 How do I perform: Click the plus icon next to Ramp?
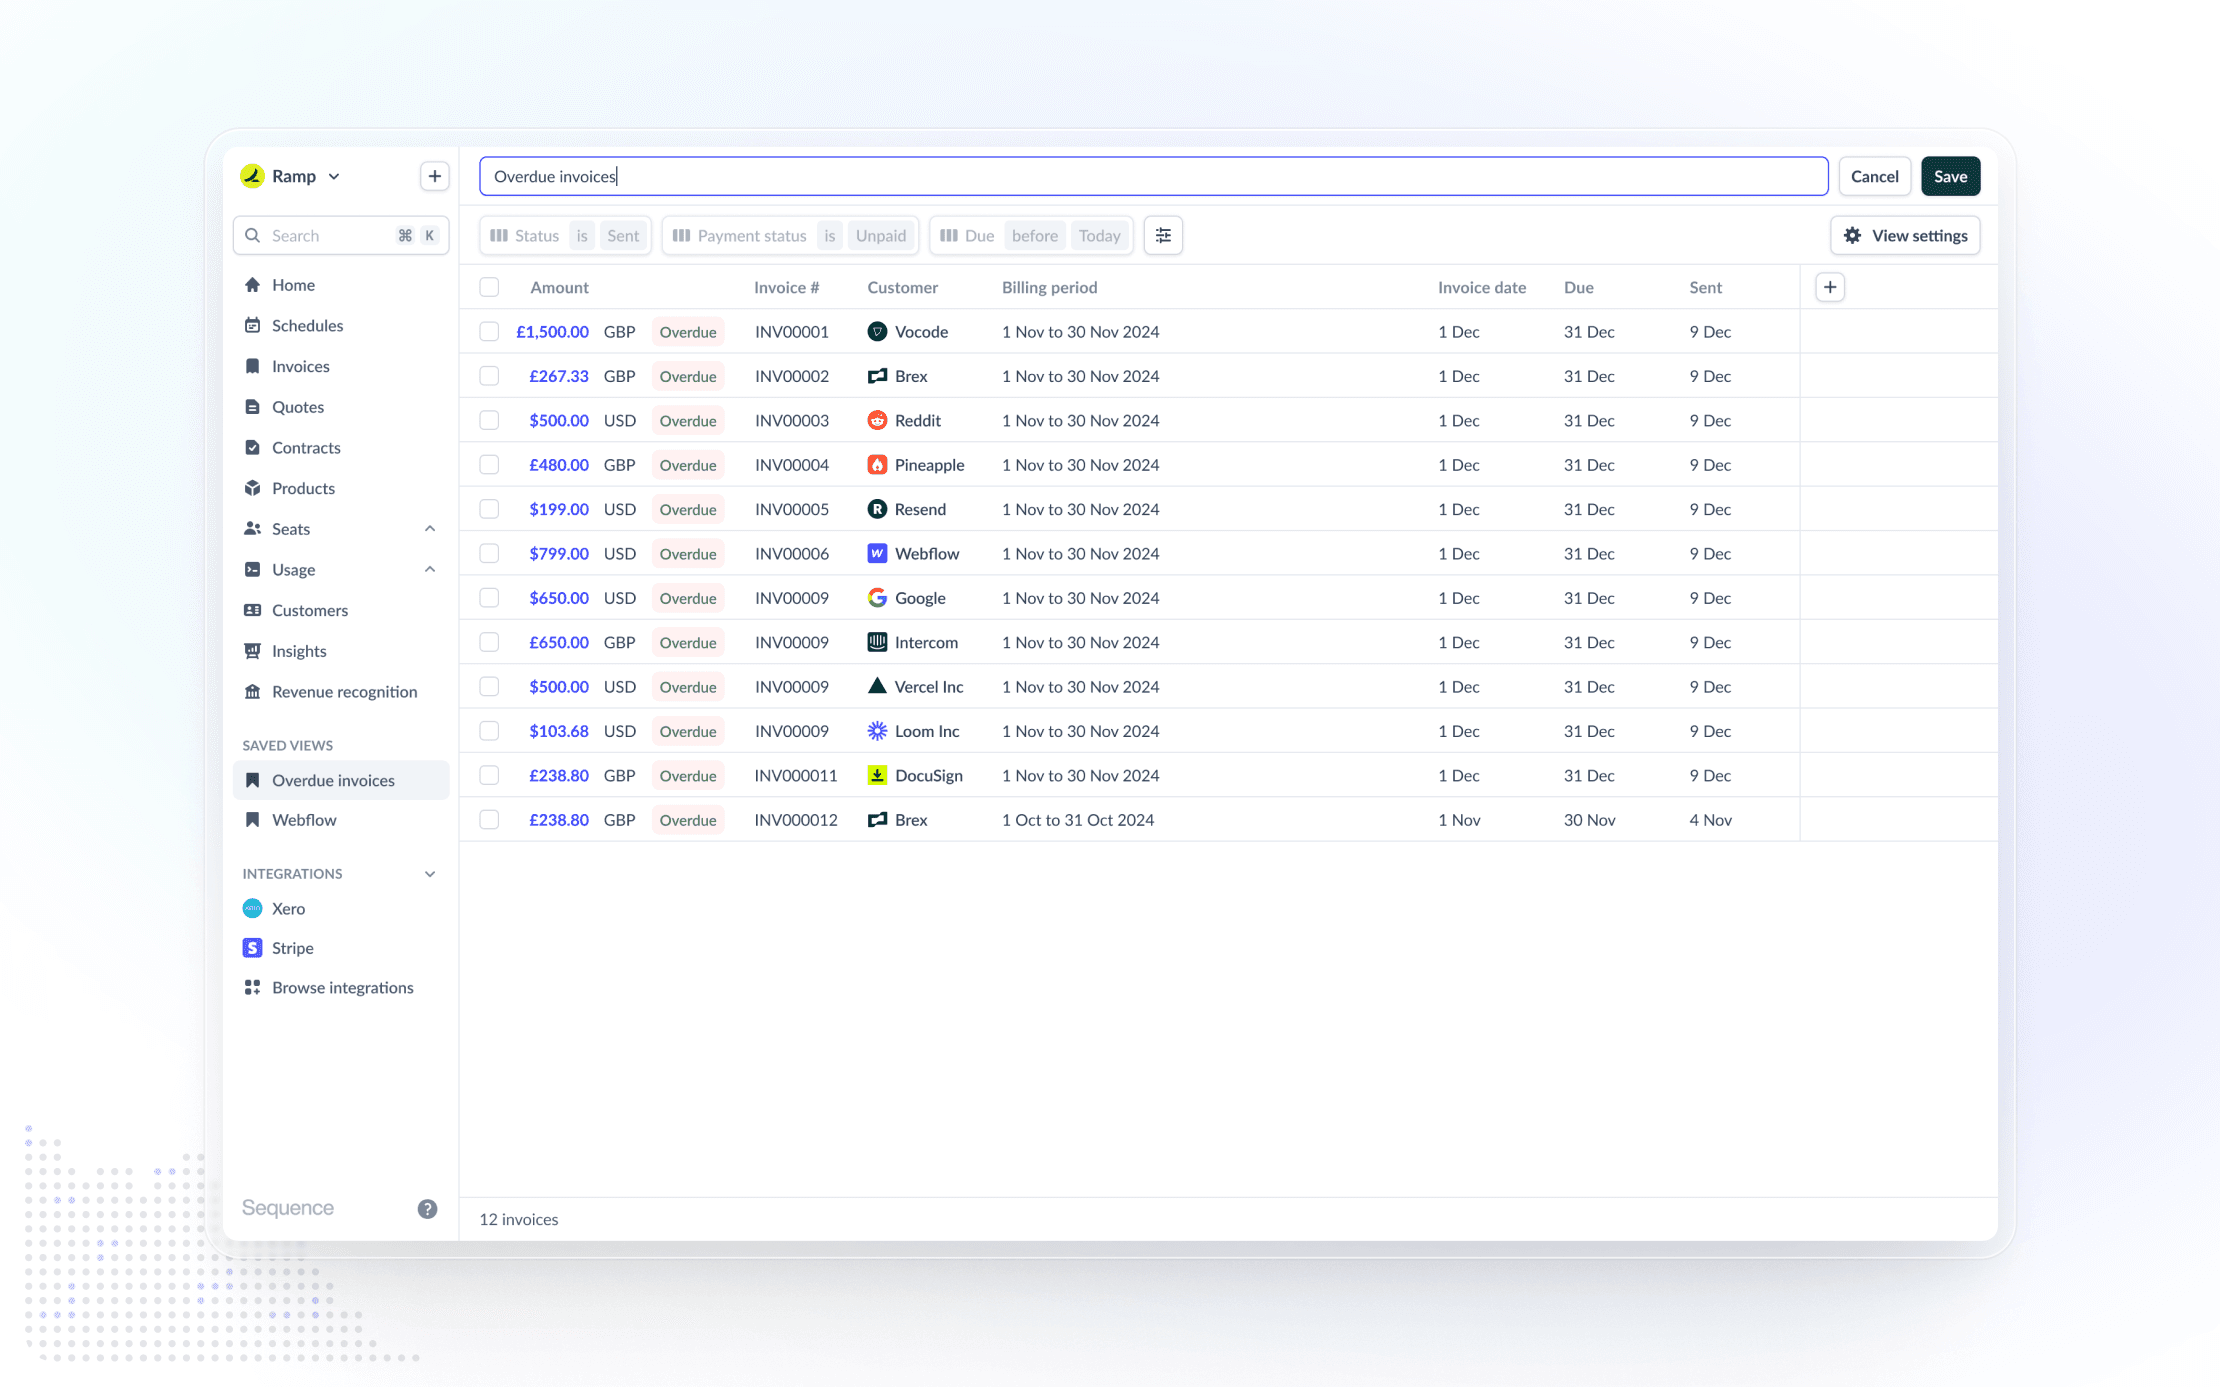click(434, 176)
